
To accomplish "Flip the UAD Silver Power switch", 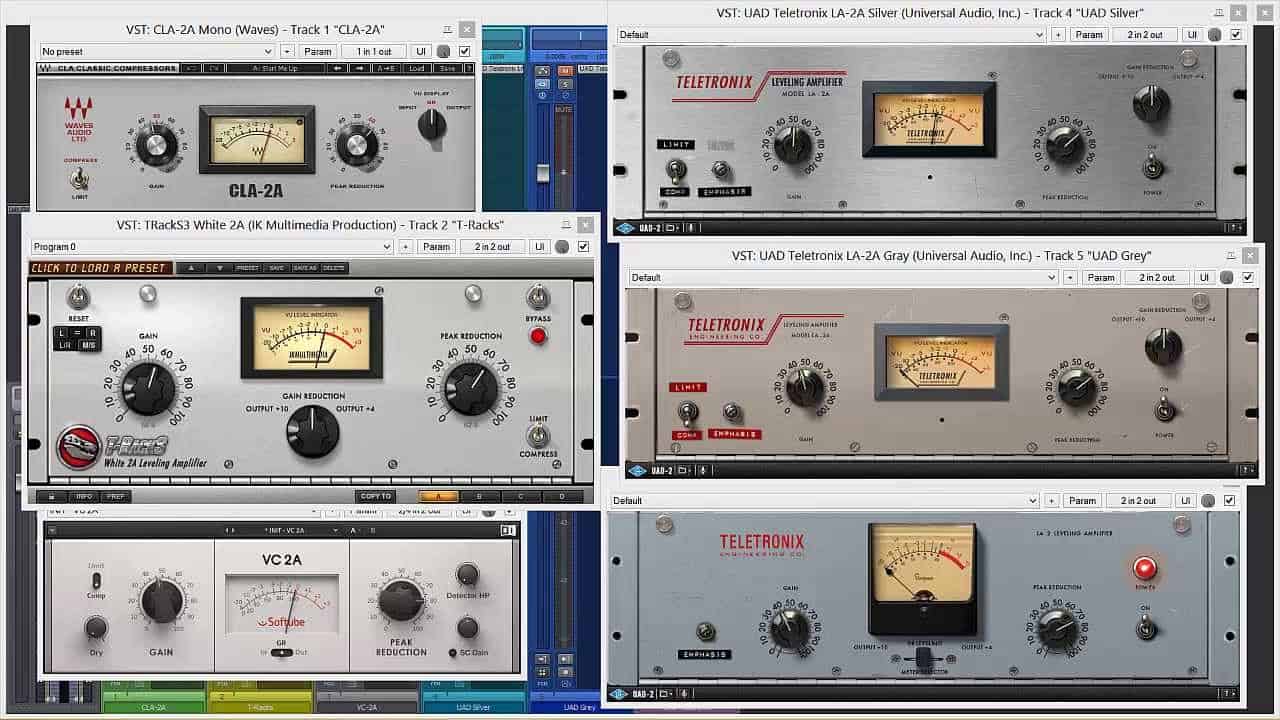I will point(1152,167).
